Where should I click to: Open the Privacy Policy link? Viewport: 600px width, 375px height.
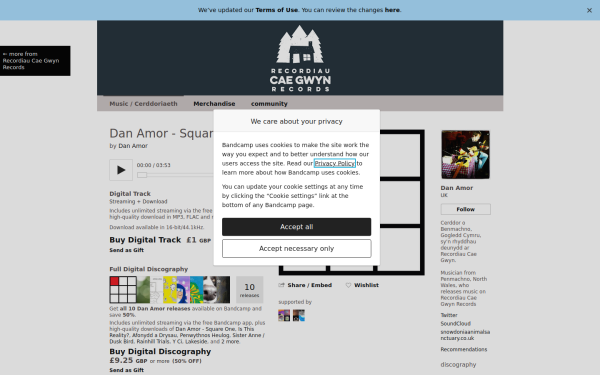[x=335, y=163]
